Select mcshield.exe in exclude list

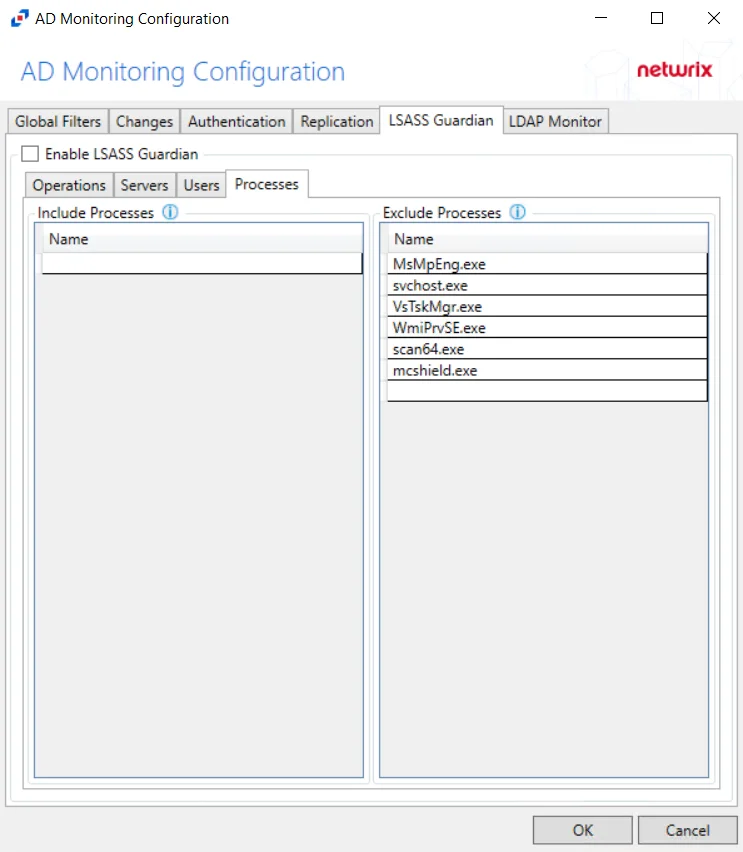547,370
